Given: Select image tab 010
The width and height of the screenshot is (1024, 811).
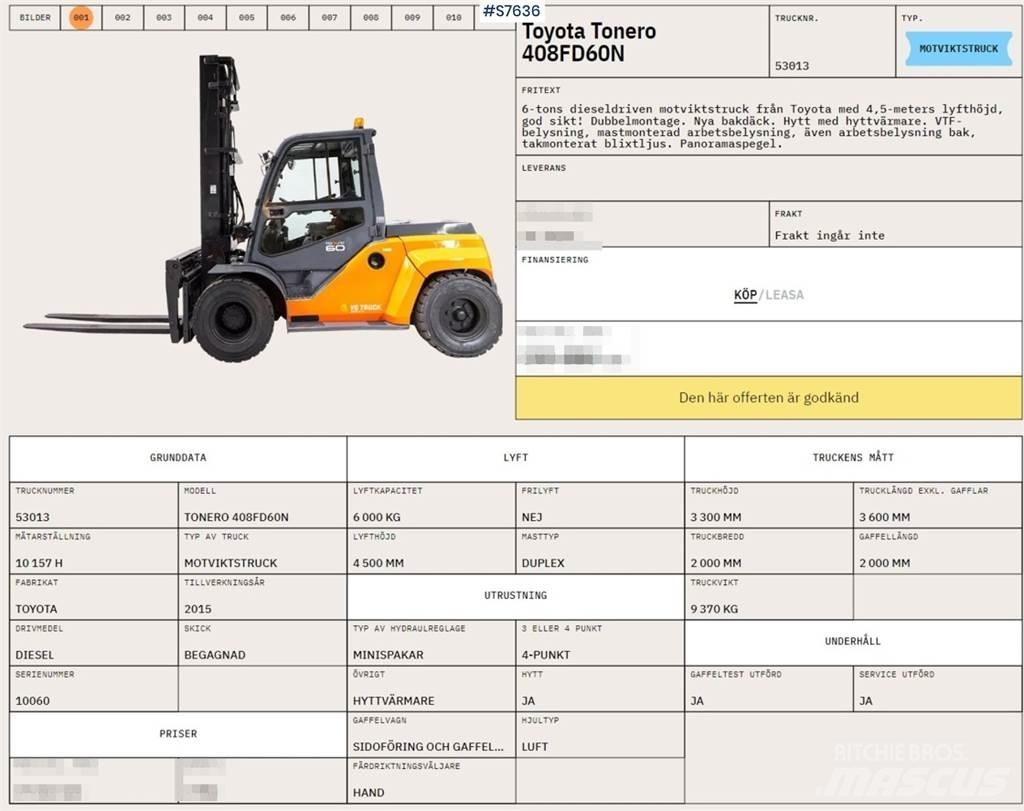Looking at the screenshot, I should (454, 18).
